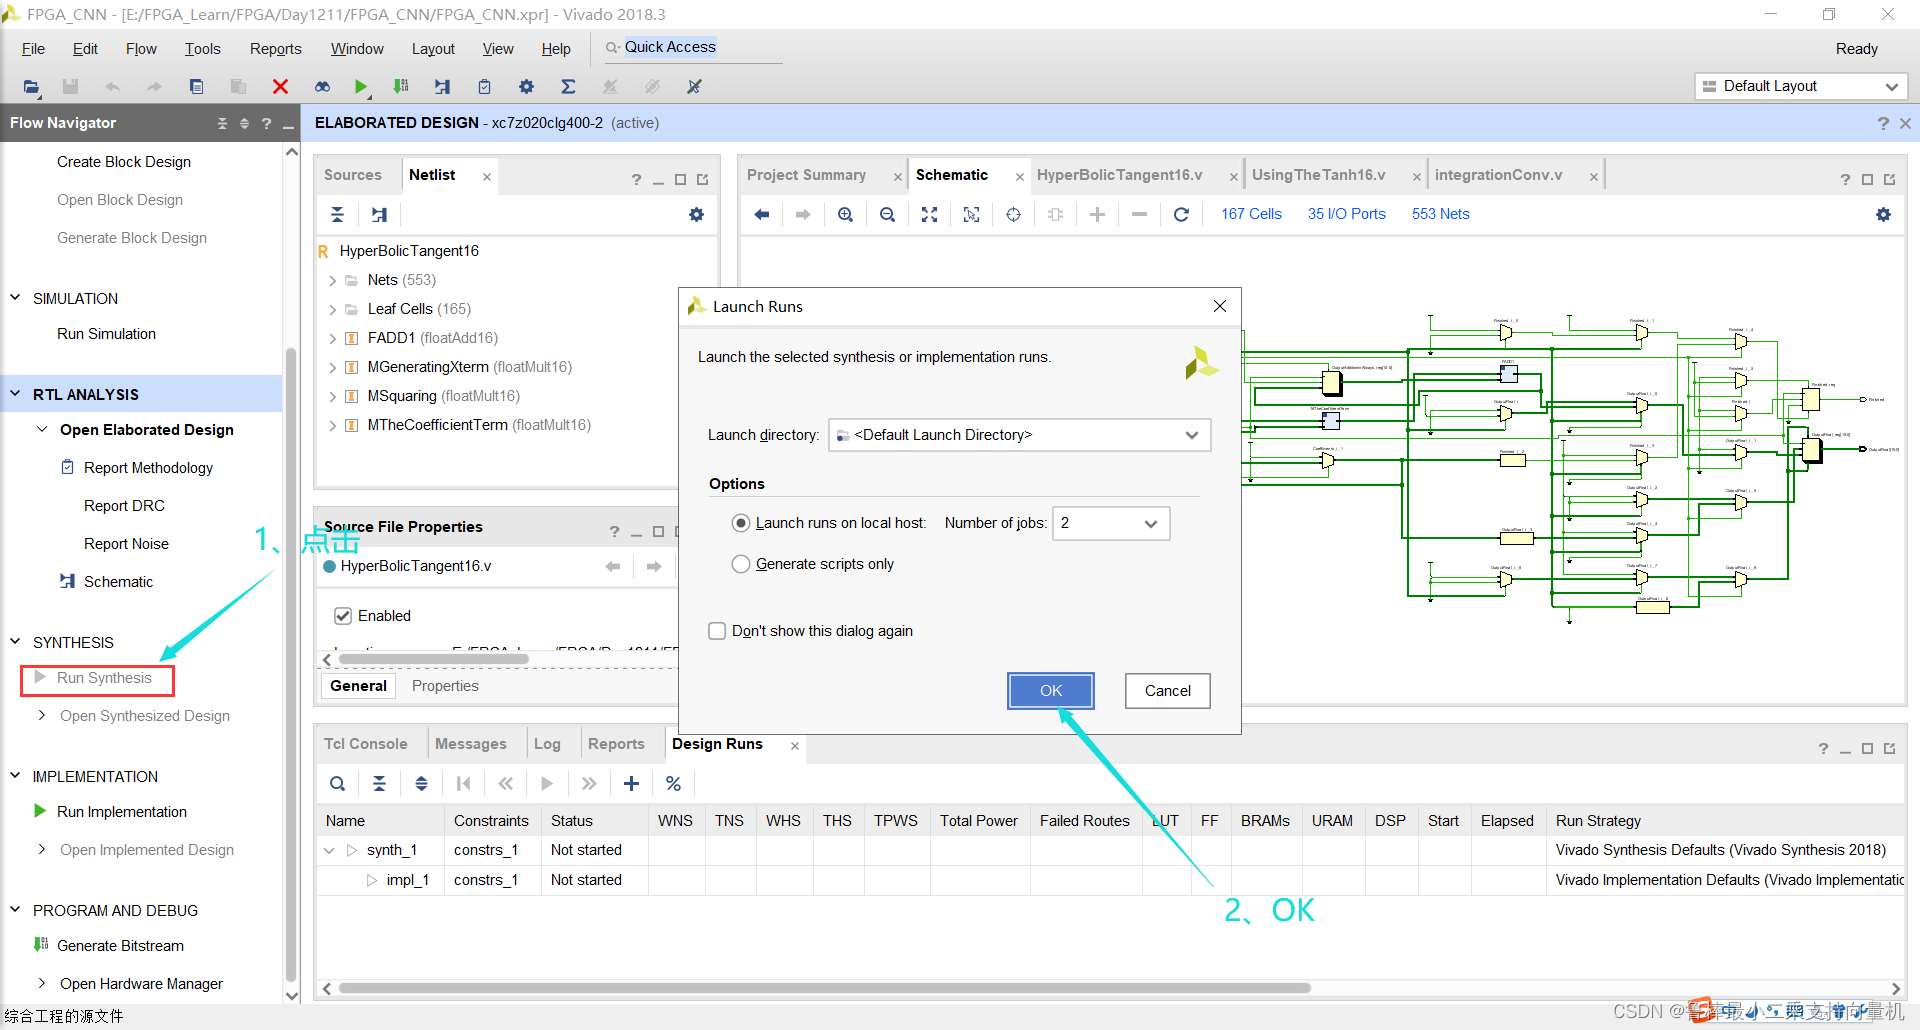Switch to the Tcl Console tab
The image size is (1920, 1030).
(x=366, y=744)
